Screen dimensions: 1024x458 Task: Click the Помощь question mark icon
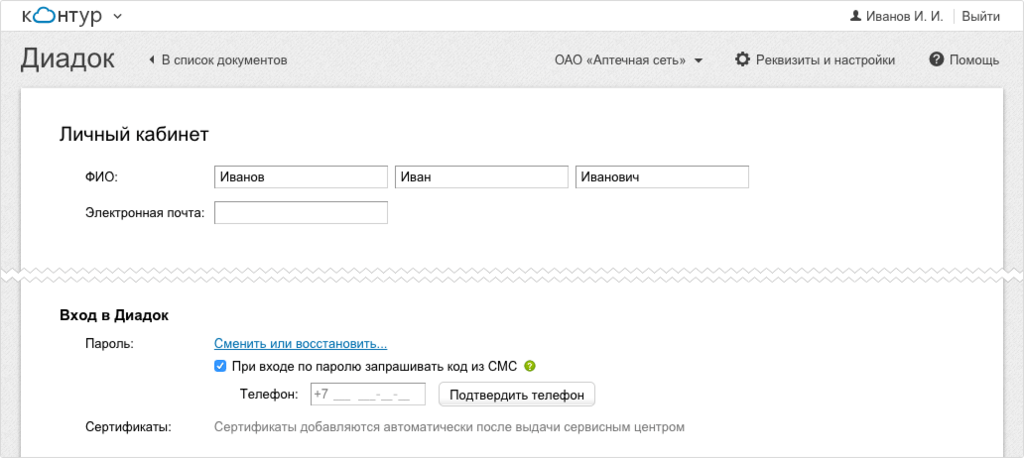[x=936, y=60]
